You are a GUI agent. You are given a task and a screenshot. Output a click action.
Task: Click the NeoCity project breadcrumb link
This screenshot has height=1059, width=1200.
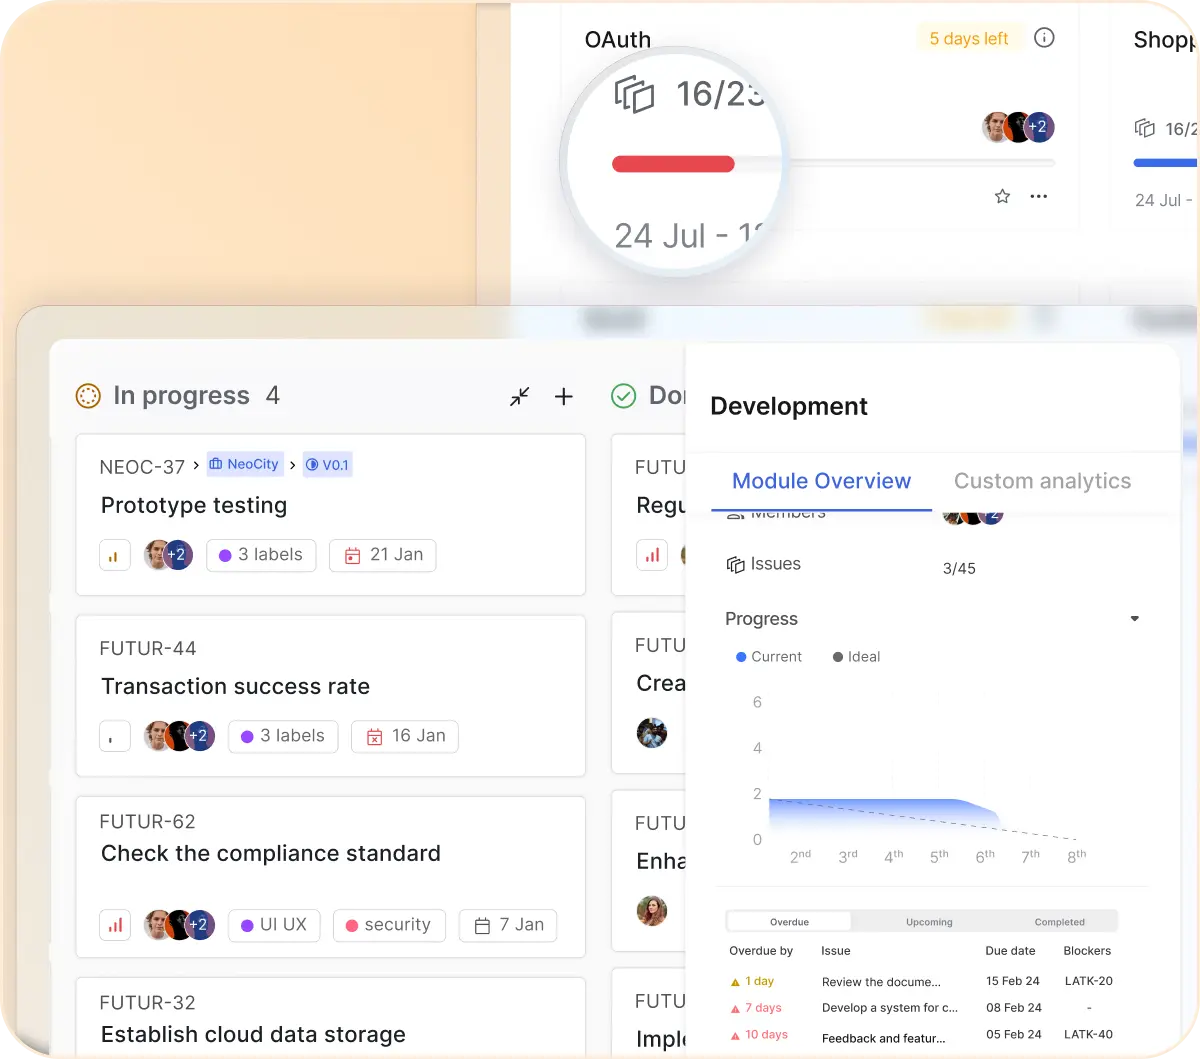pos(244,465)
